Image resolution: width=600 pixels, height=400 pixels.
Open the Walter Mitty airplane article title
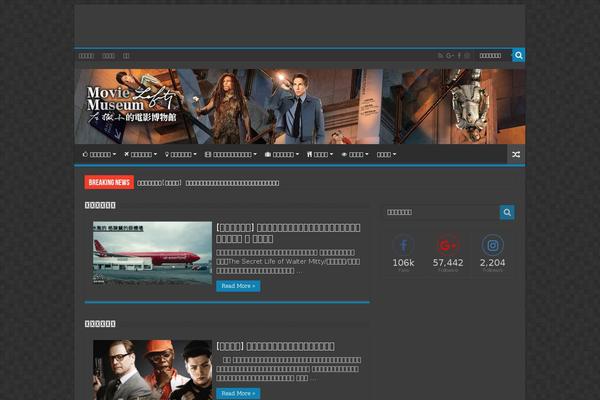pos(288,233)
